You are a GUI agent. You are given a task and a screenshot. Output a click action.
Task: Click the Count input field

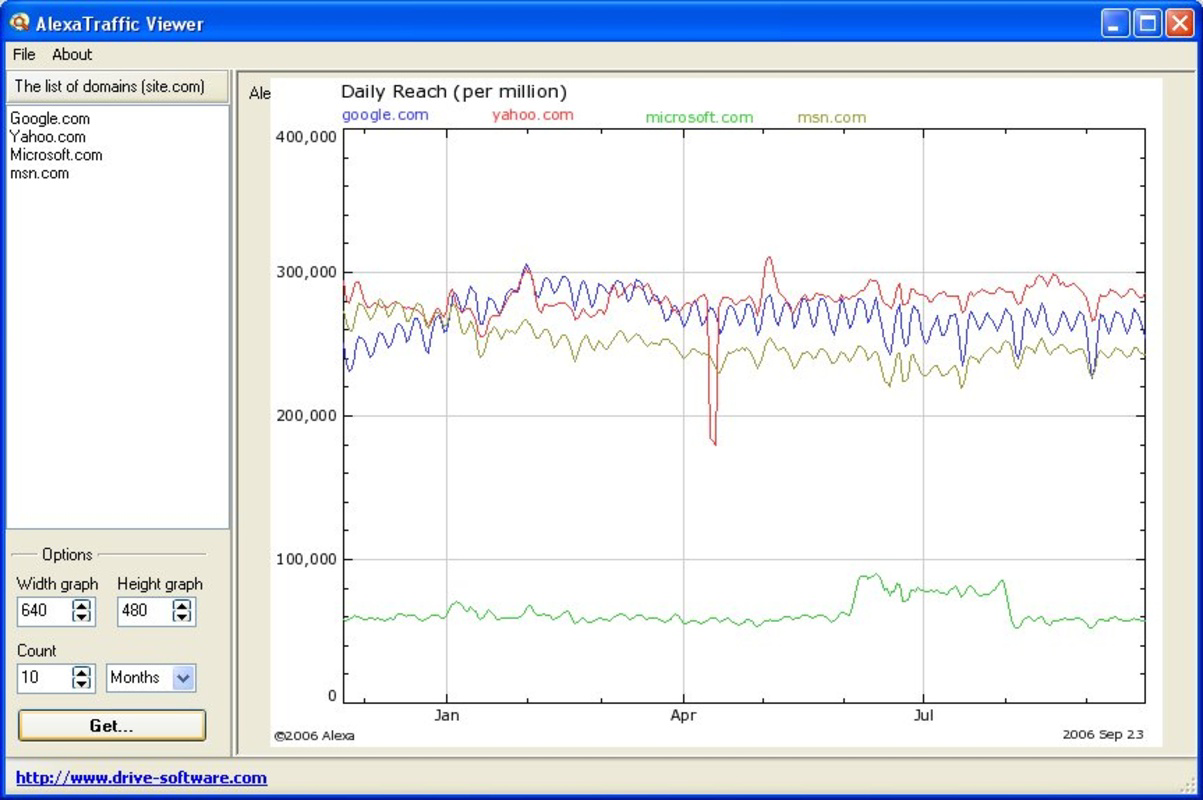[44, 678]
